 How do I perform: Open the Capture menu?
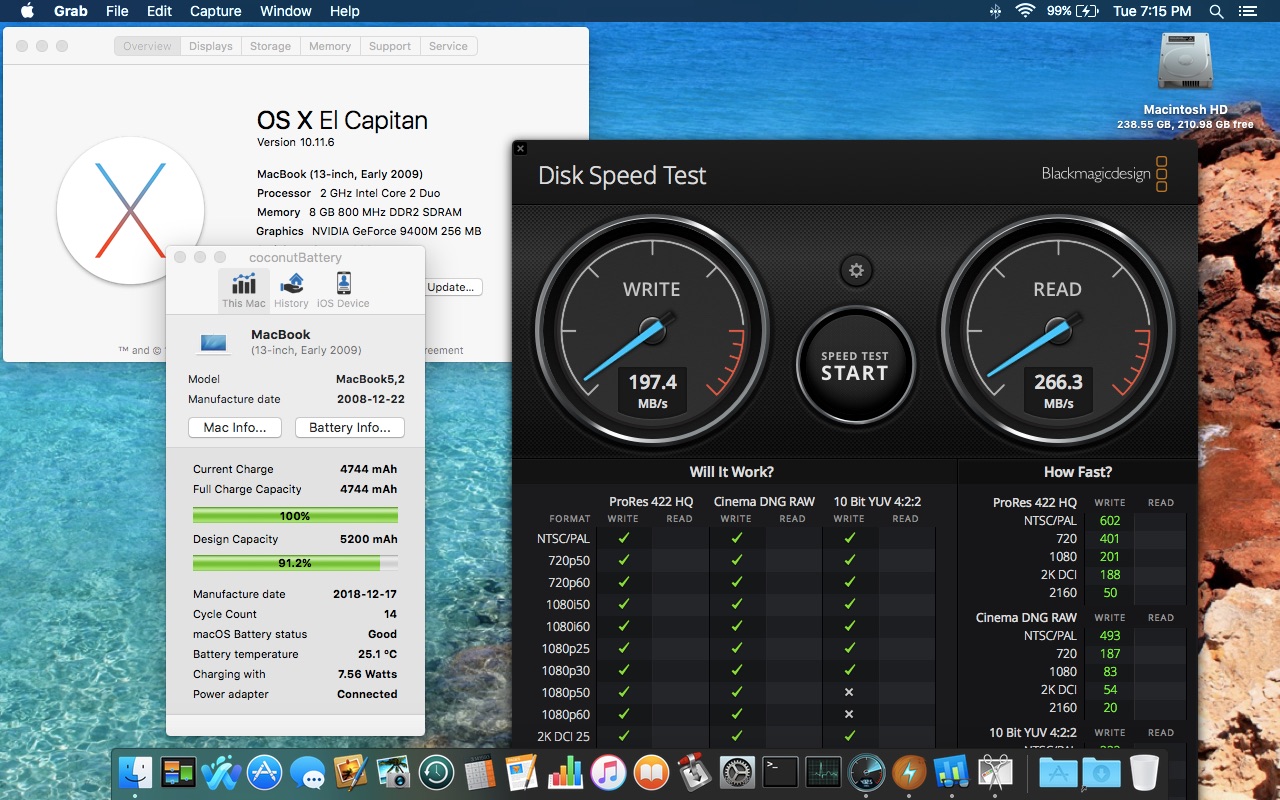tap(215, 11)
